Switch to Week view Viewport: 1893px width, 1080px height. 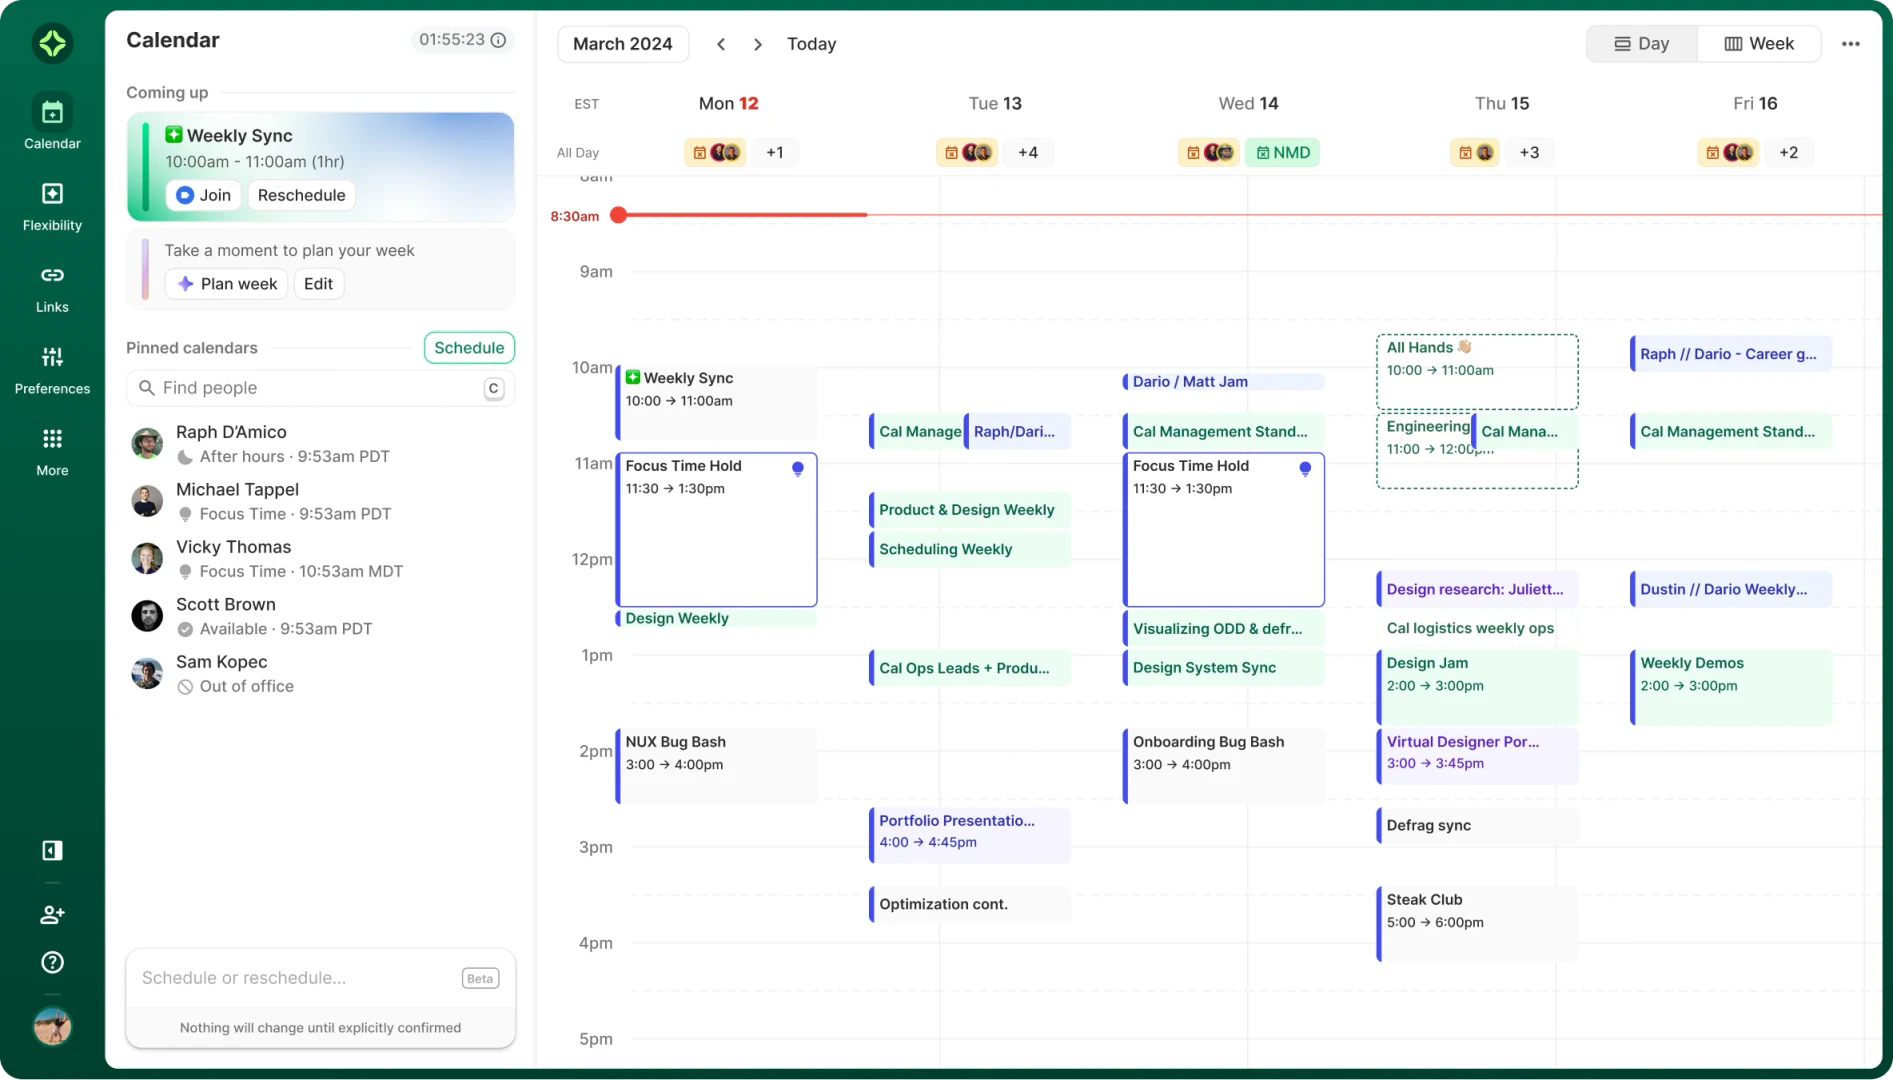(1758, 43)
